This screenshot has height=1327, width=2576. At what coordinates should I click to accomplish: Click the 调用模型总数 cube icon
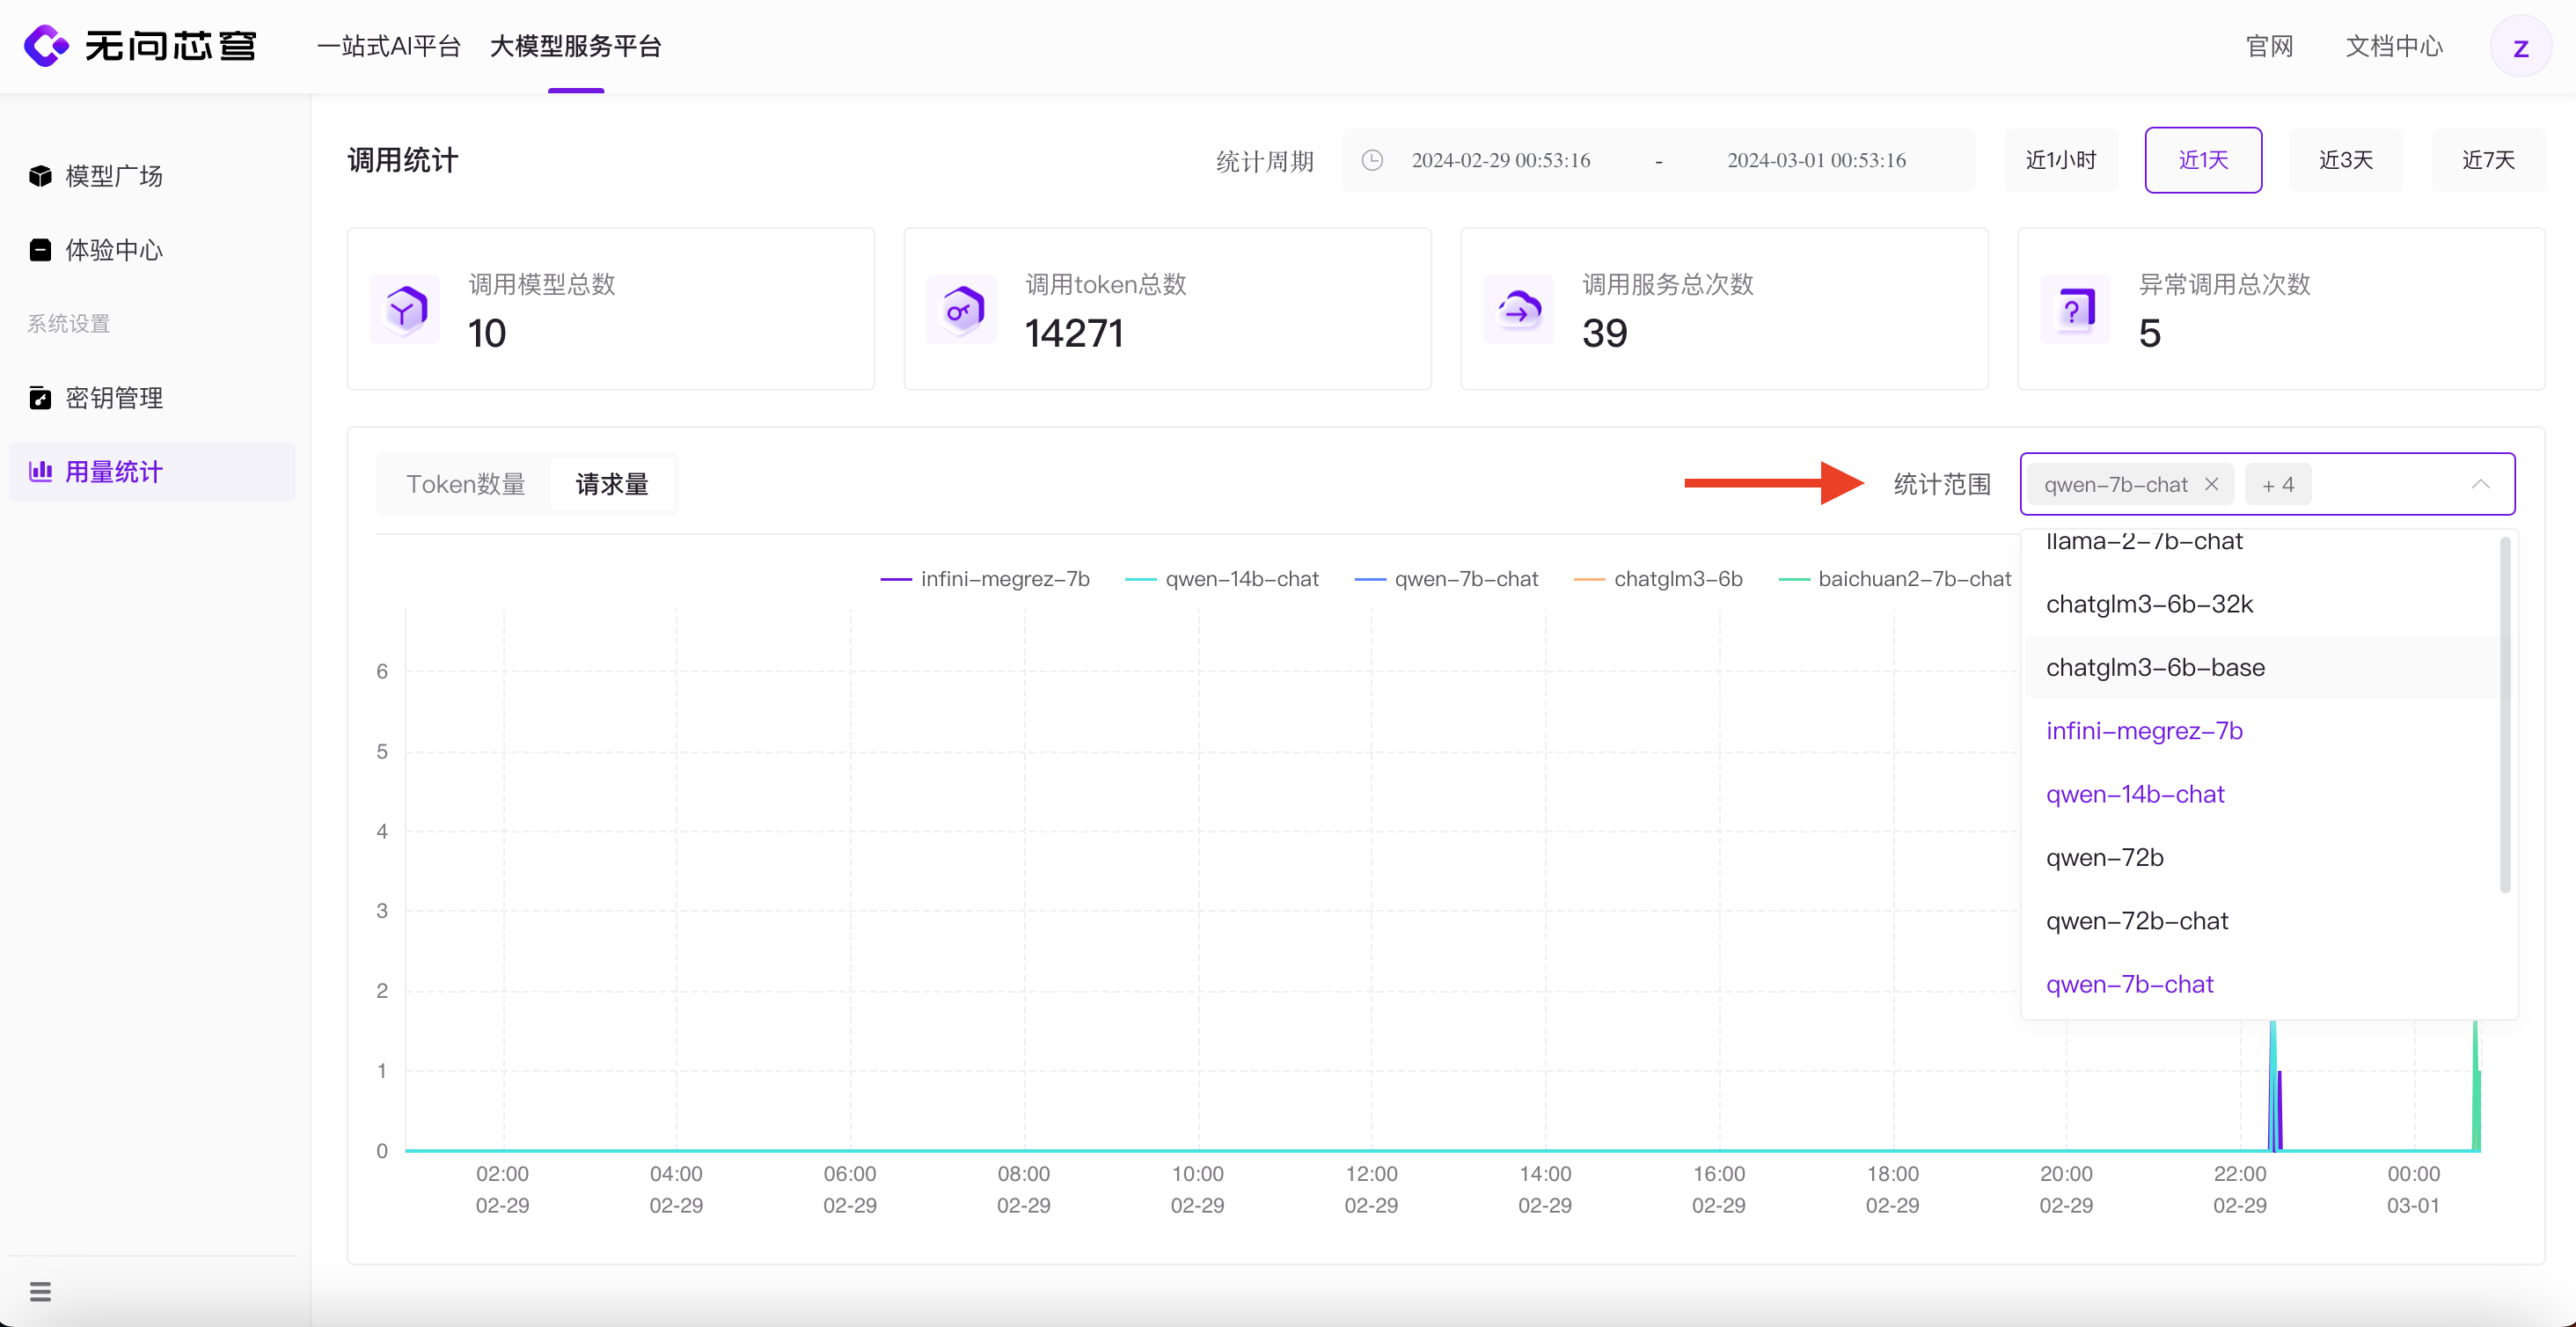405,309
